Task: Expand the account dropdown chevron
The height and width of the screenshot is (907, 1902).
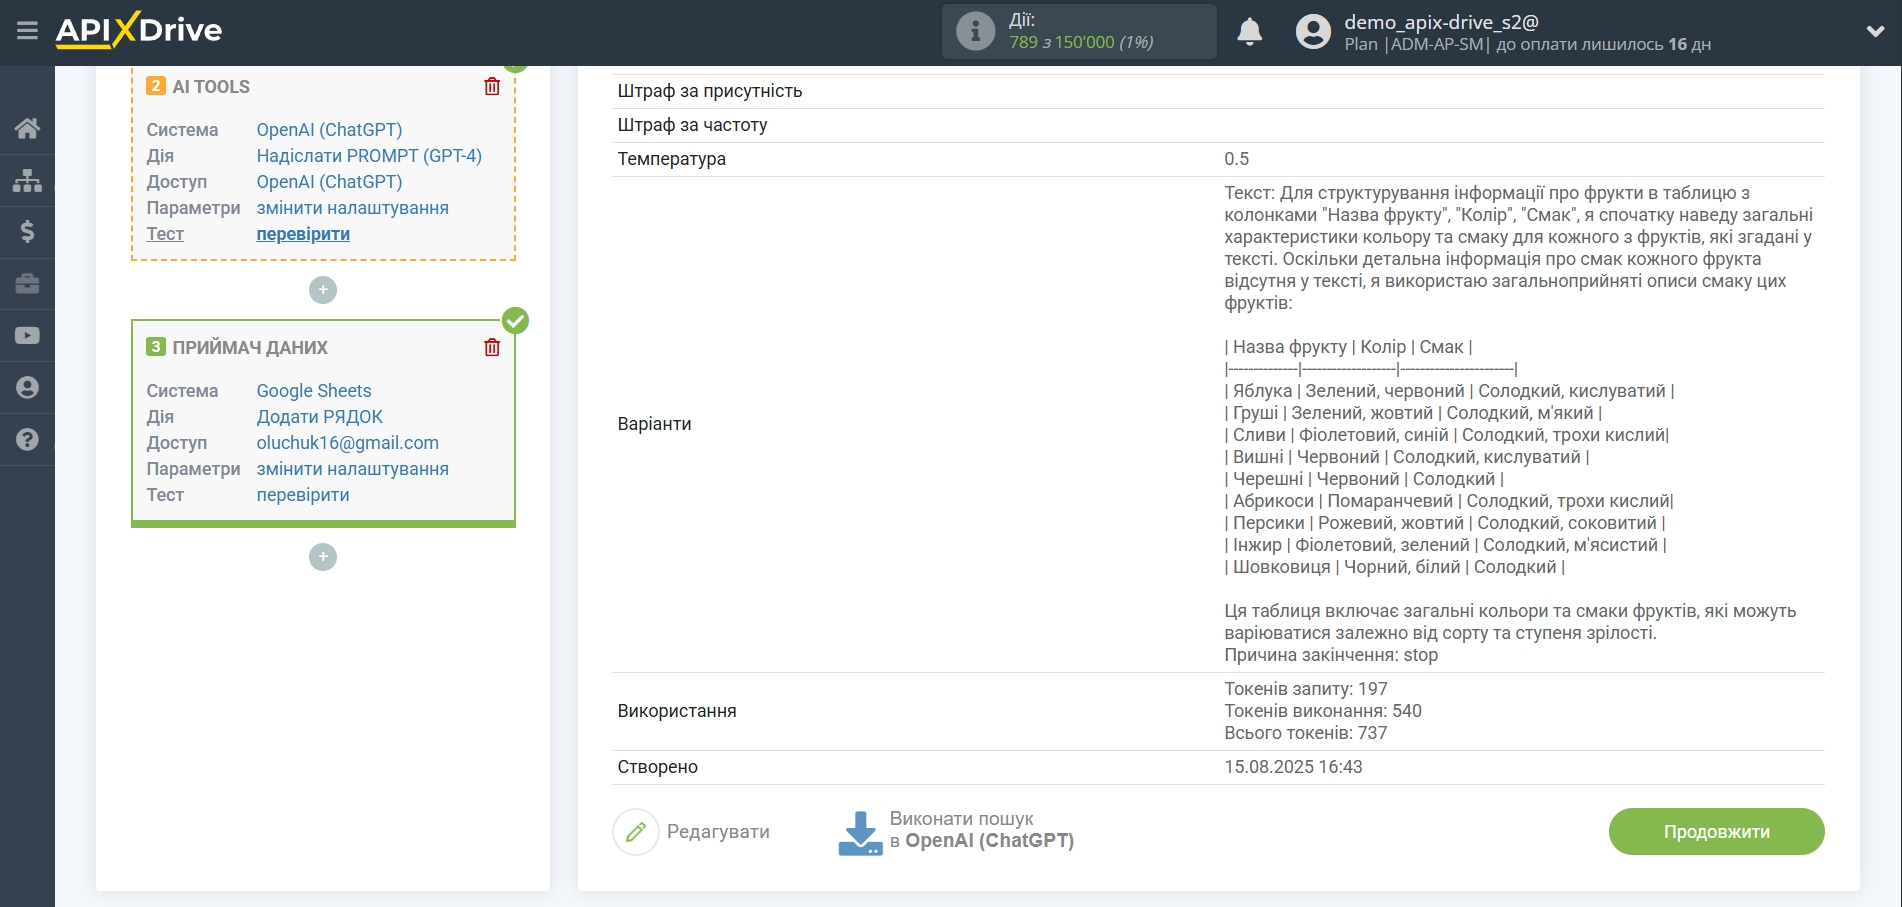Action: [1875, 32]
